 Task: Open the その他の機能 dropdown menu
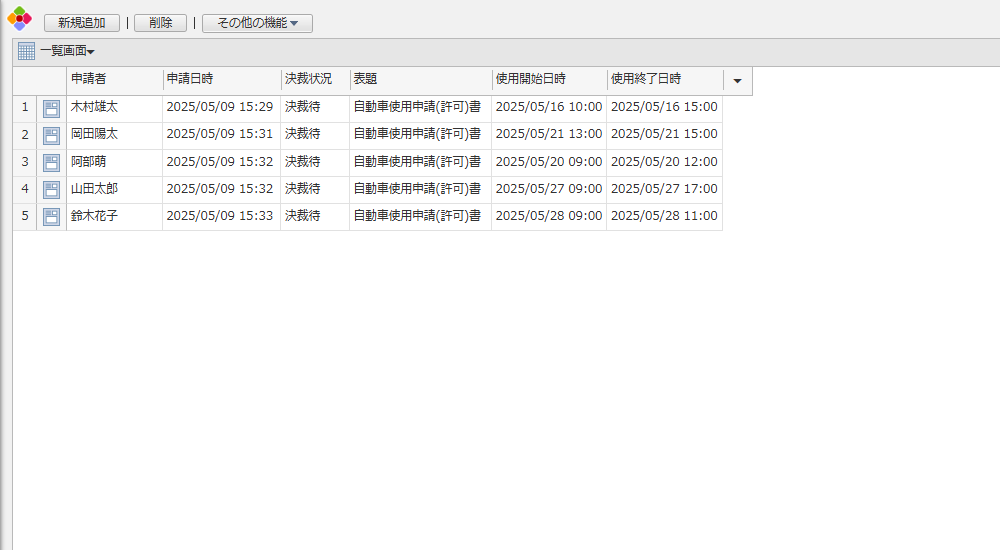pos(257,23)
